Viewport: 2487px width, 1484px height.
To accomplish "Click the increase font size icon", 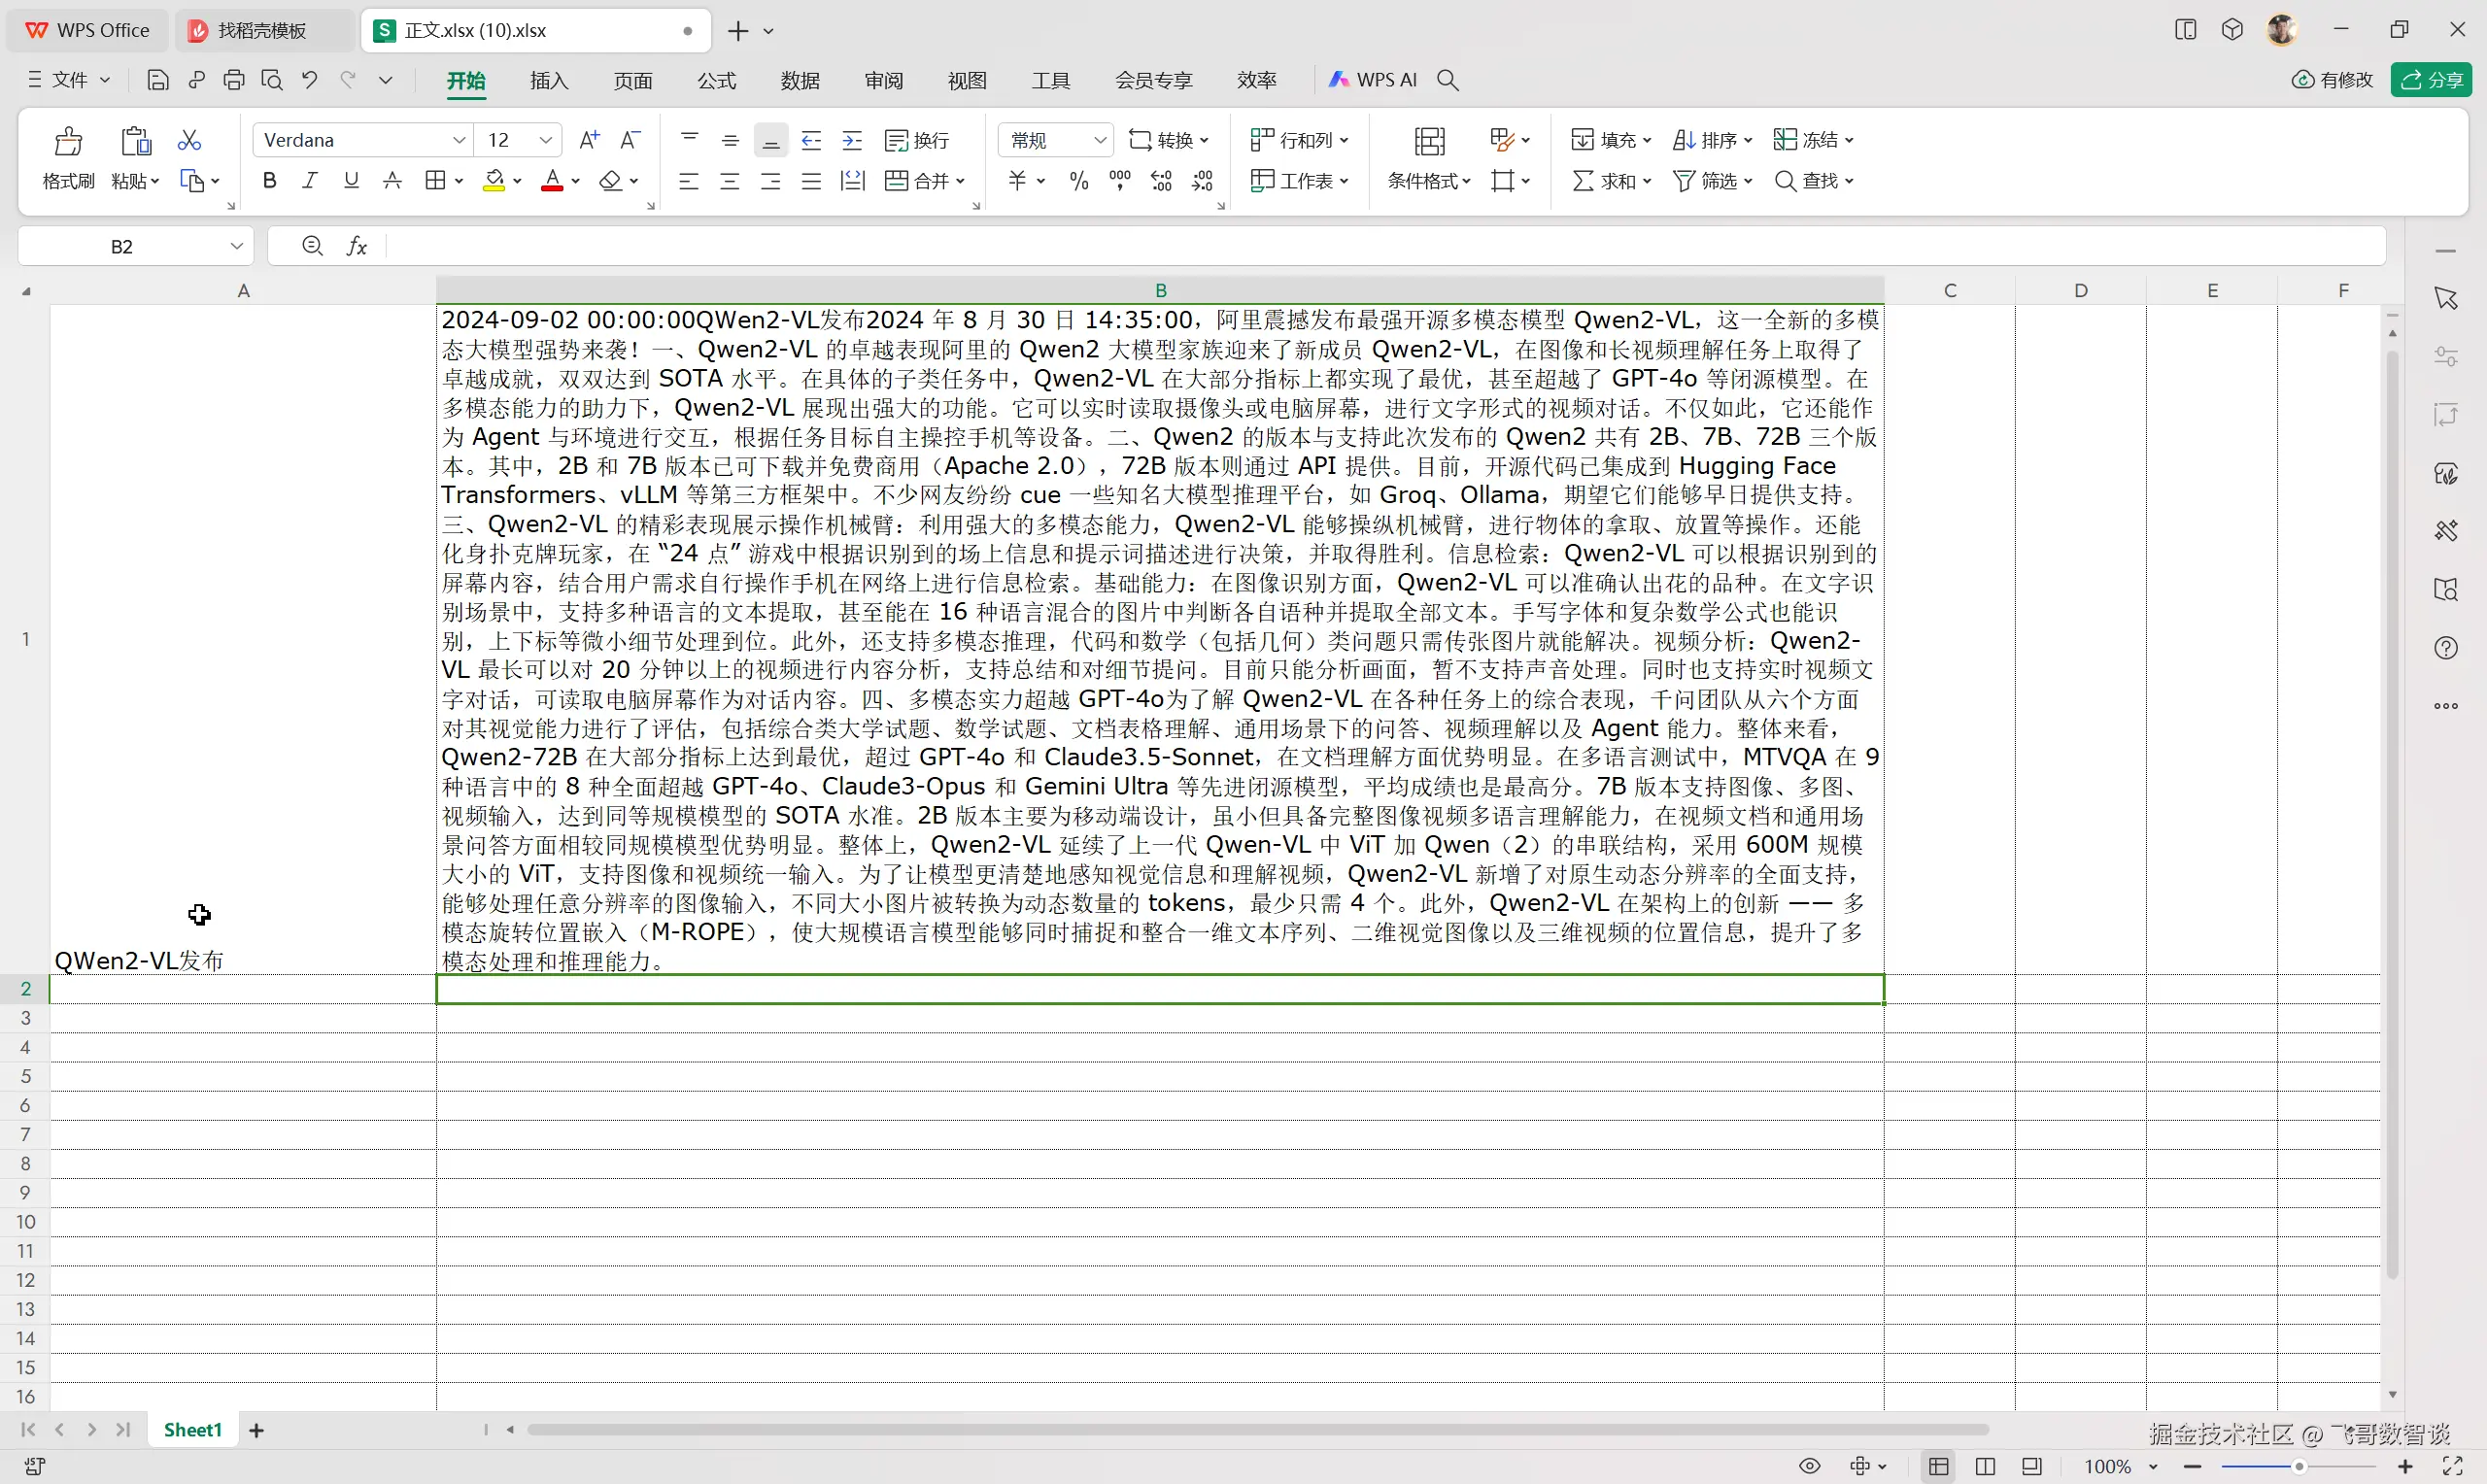I will tap(589, 140).
